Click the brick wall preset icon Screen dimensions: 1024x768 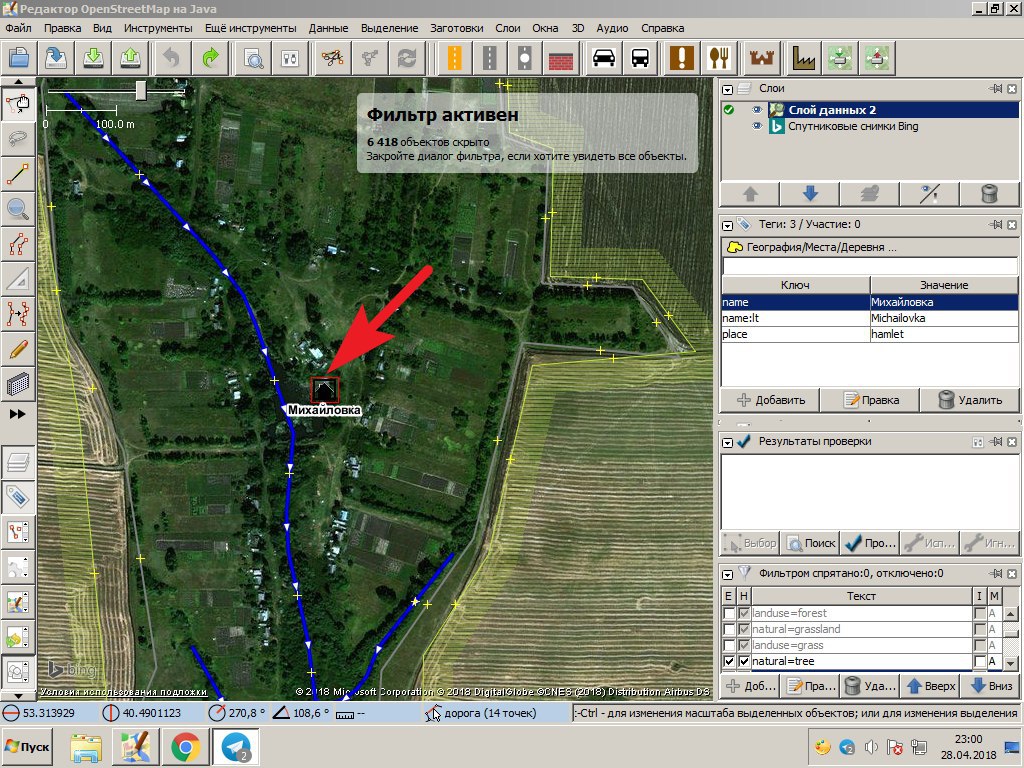point(560,57)
